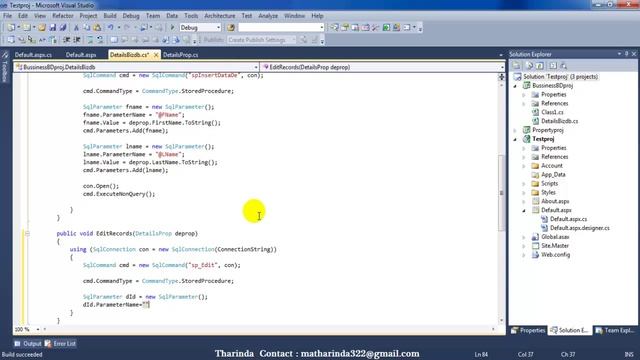Click the Refresh icon in Solution Explorer
640x360 pixels.
[540, 66]
